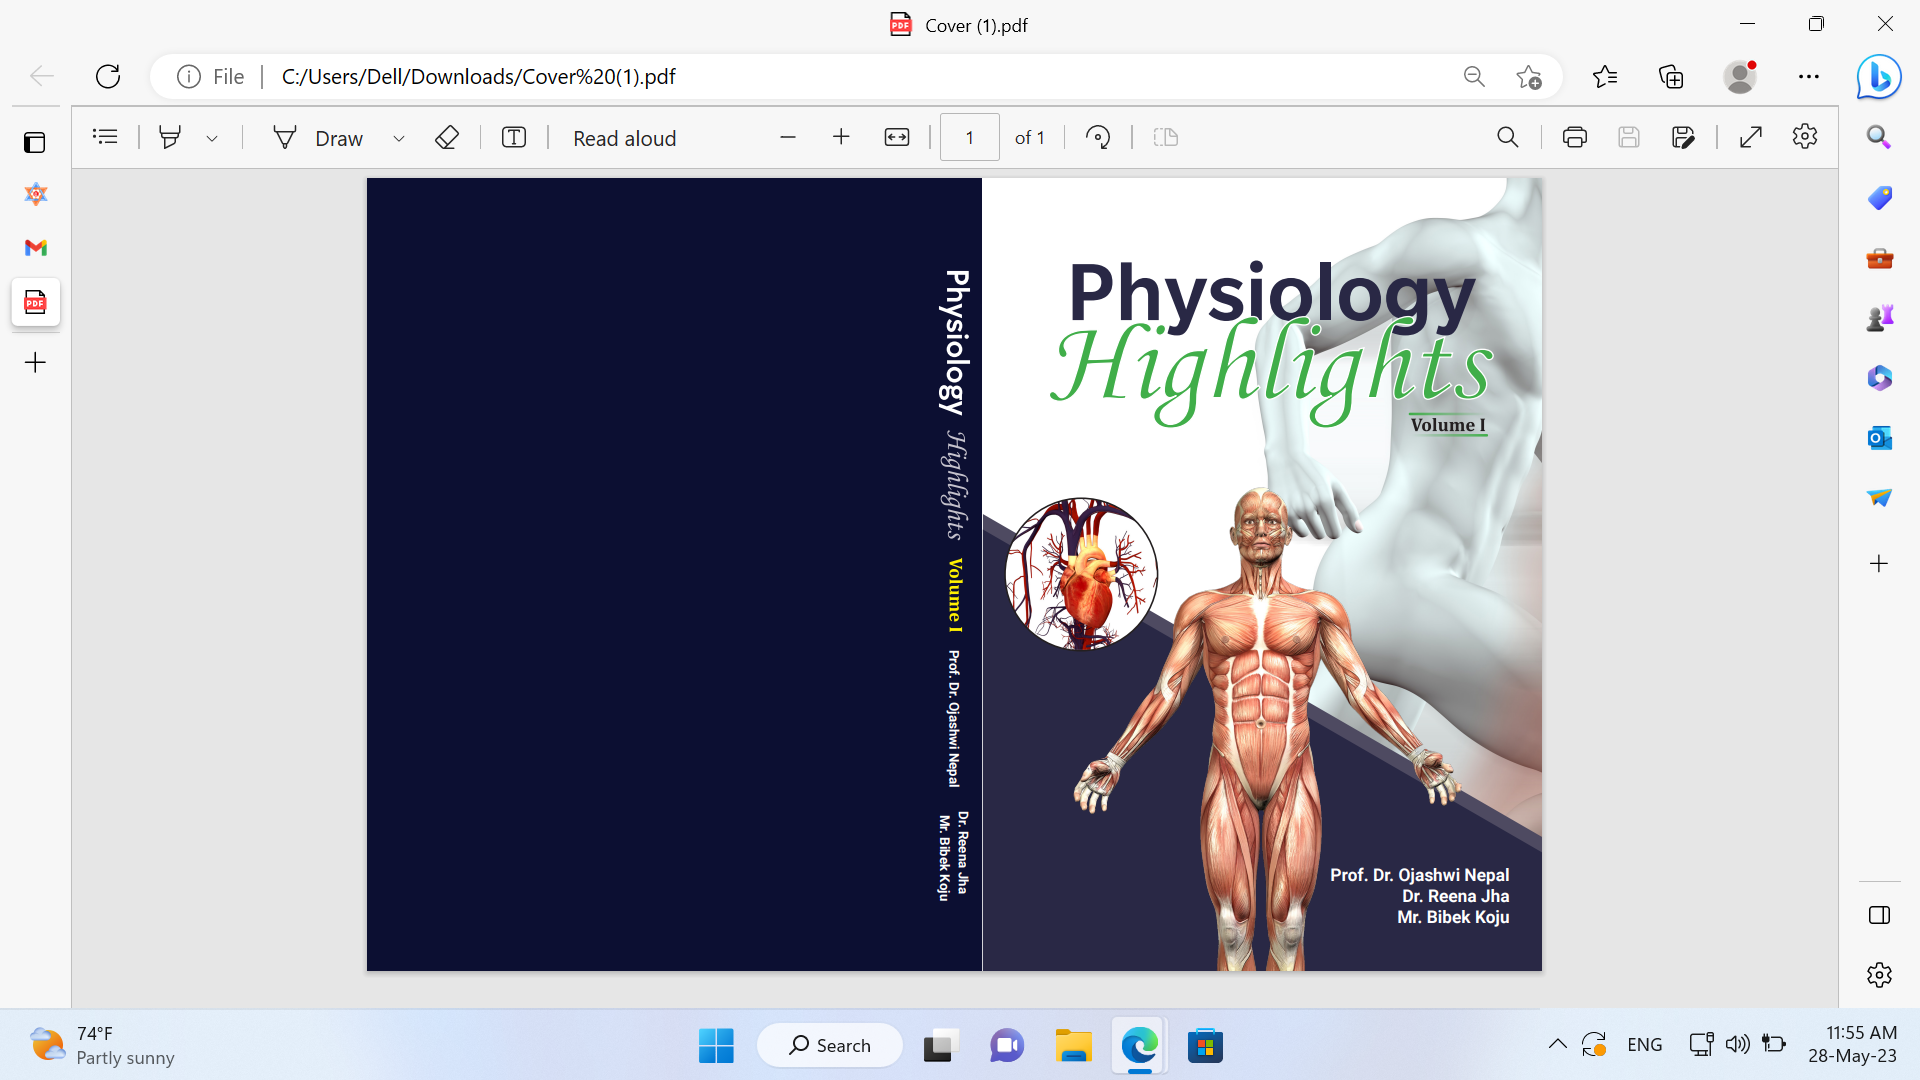This screenshot has height=1080, width=1920.
Task: Click Read aloud button
Action: click(624, 138)
